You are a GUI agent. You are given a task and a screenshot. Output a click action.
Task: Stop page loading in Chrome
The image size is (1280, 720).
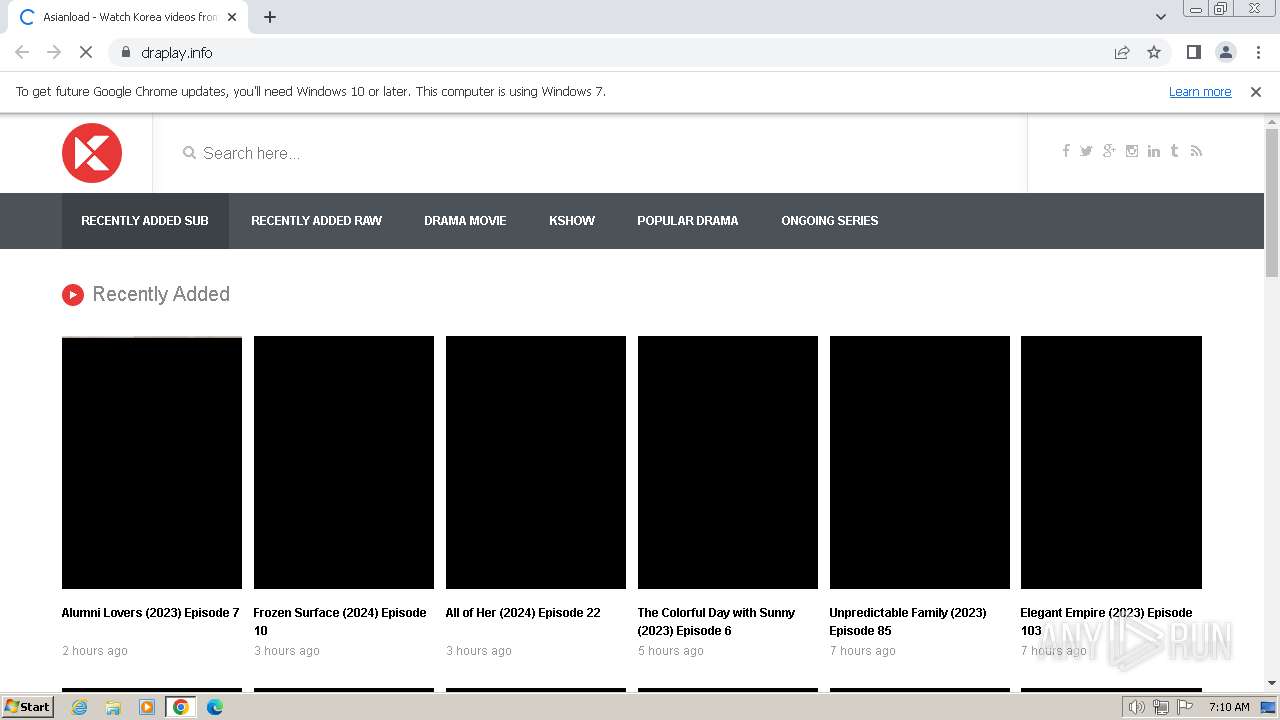(86, 53)
